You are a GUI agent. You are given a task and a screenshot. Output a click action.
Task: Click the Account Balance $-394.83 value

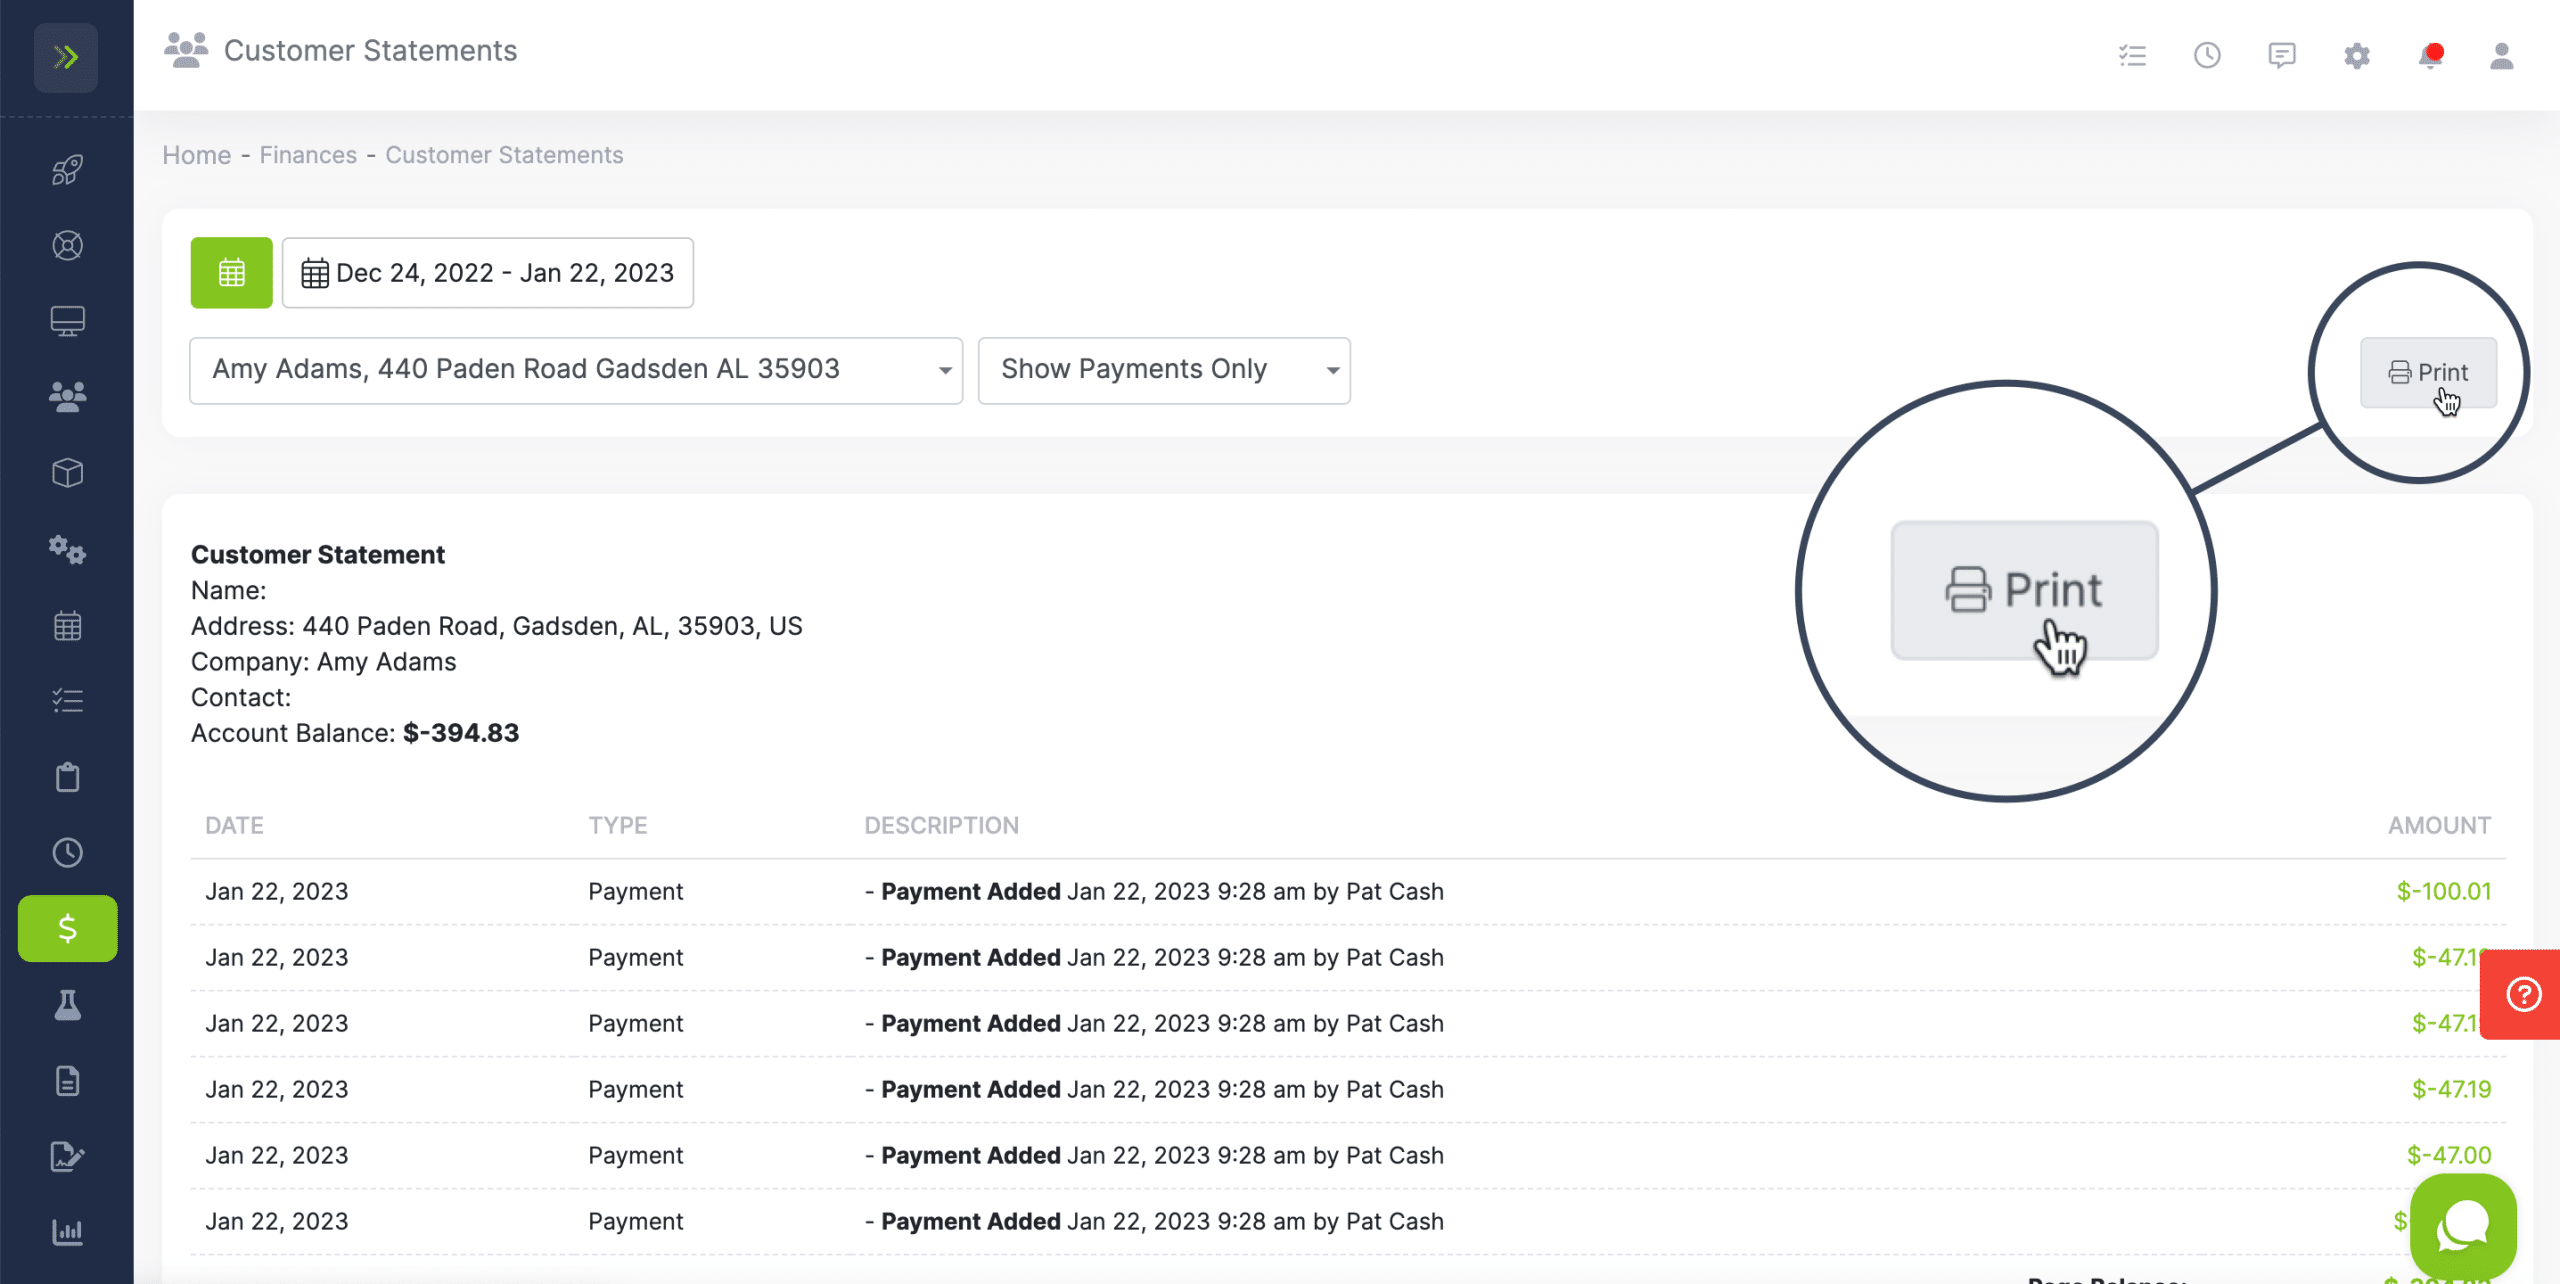[461, 733]
